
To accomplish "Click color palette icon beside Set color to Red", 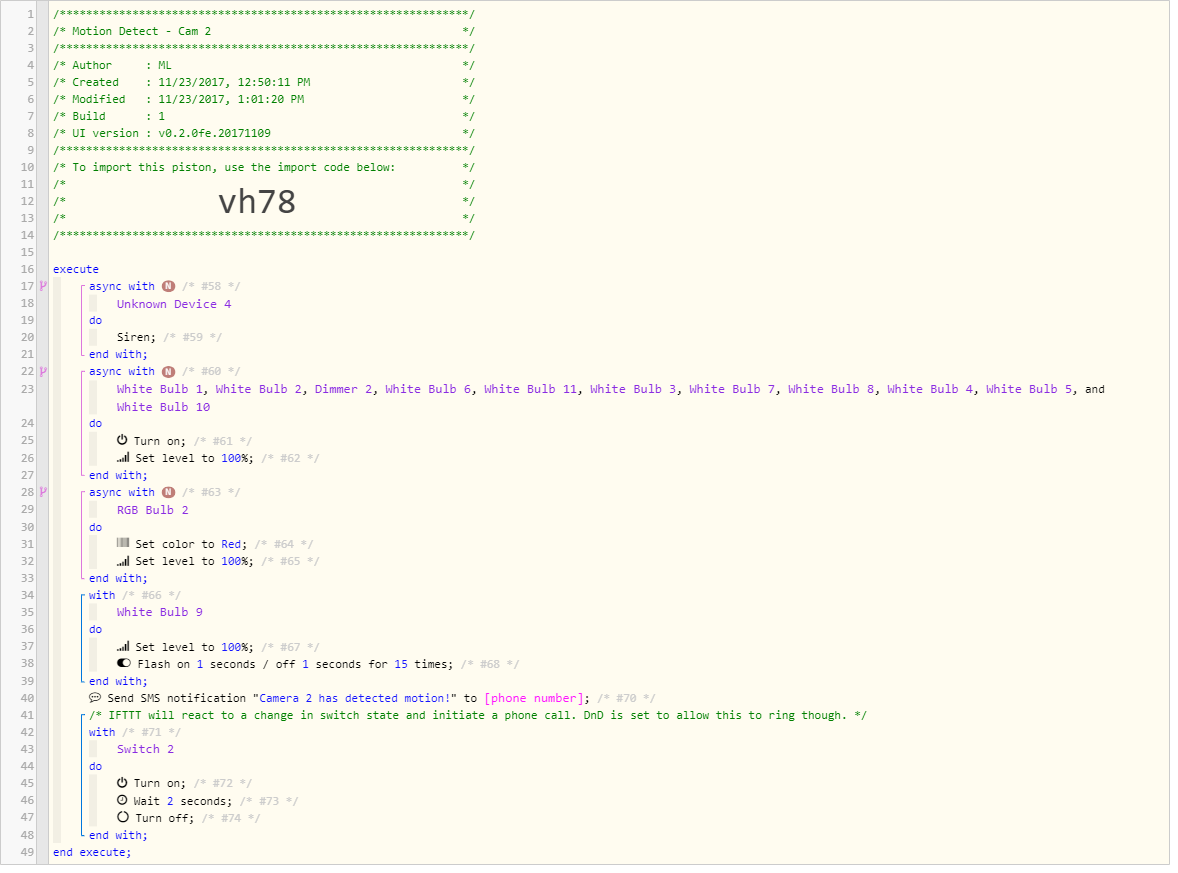I will [122, 543].
